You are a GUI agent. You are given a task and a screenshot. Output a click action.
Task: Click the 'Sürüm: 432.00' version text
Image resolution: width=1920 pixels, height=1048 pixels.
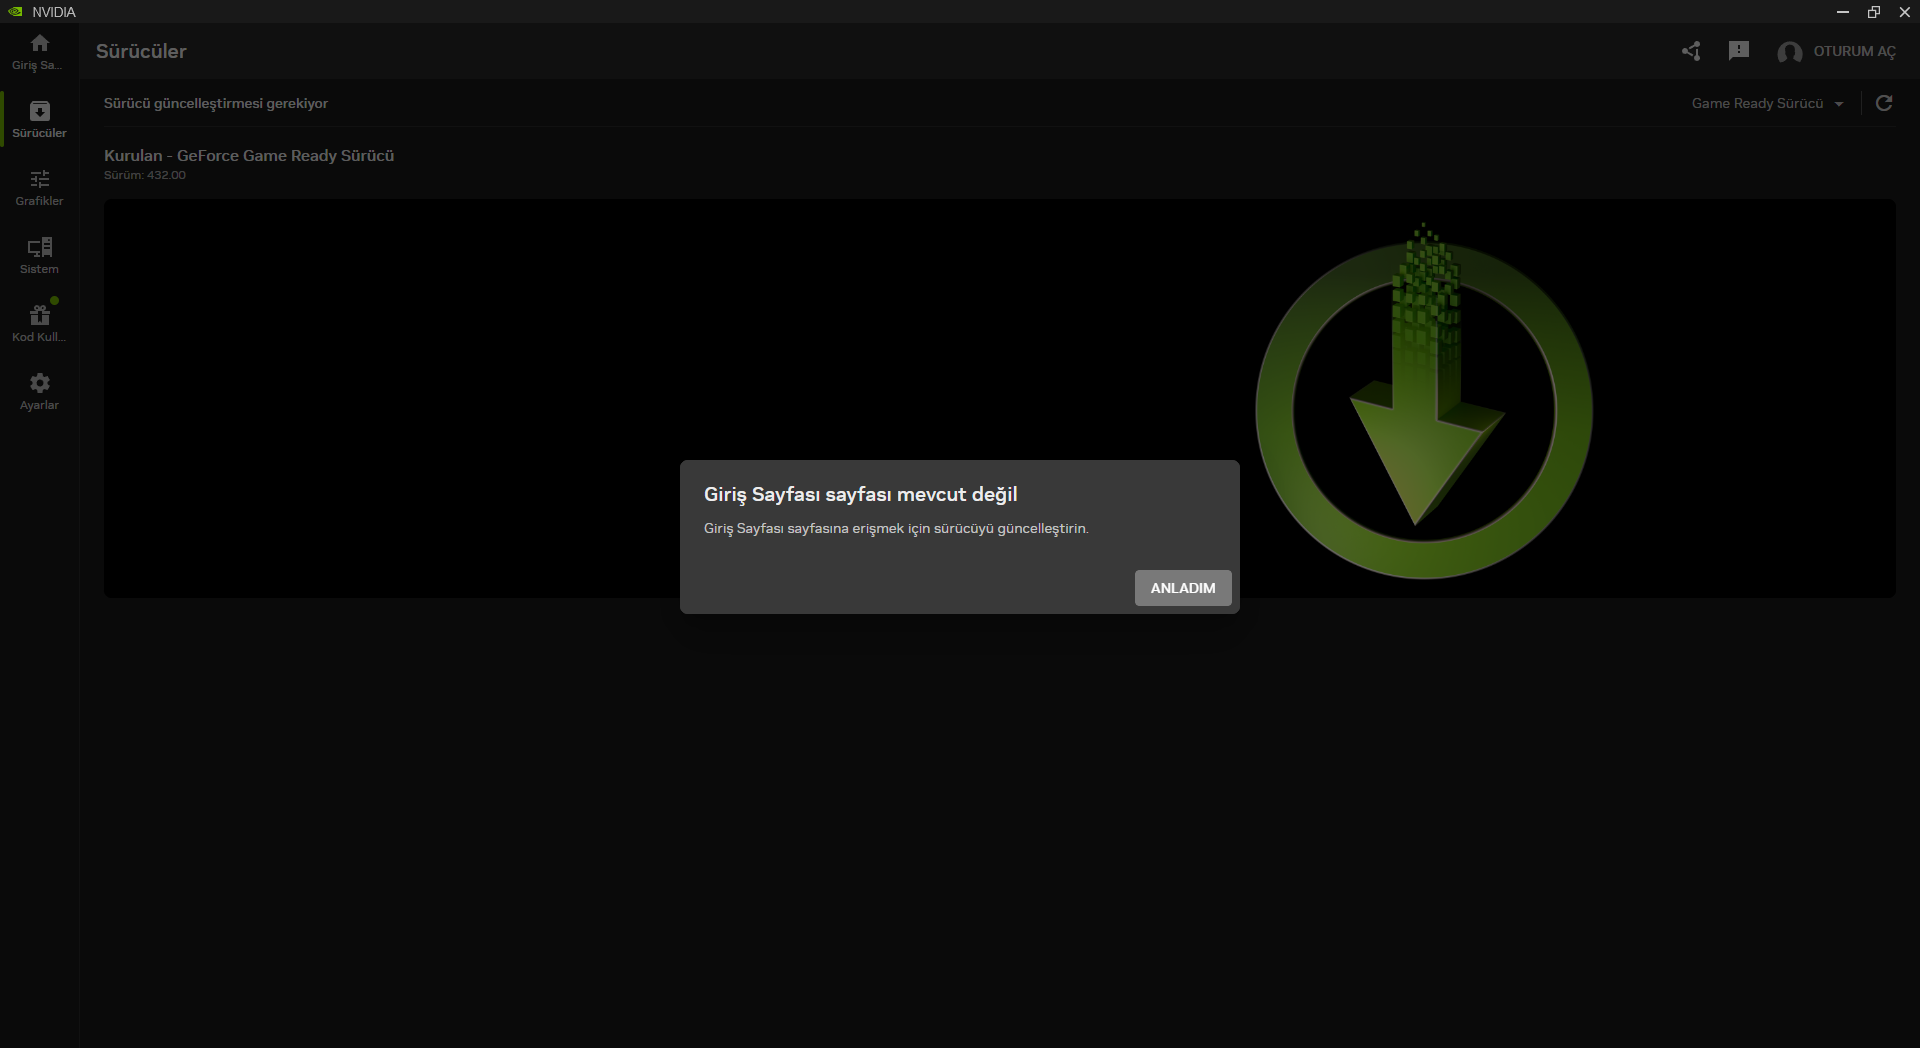click(145, 175)
